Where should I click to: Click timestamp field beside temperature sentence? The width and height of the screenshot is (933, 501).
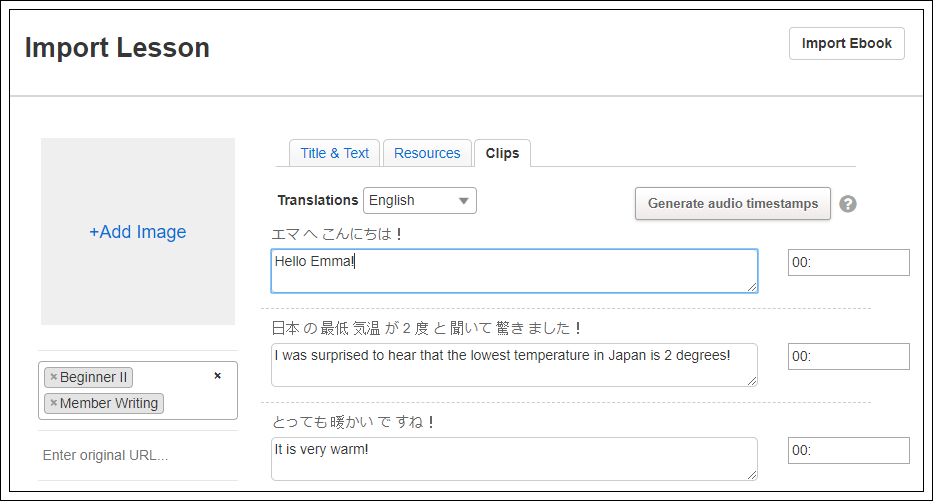coord(848,357)
